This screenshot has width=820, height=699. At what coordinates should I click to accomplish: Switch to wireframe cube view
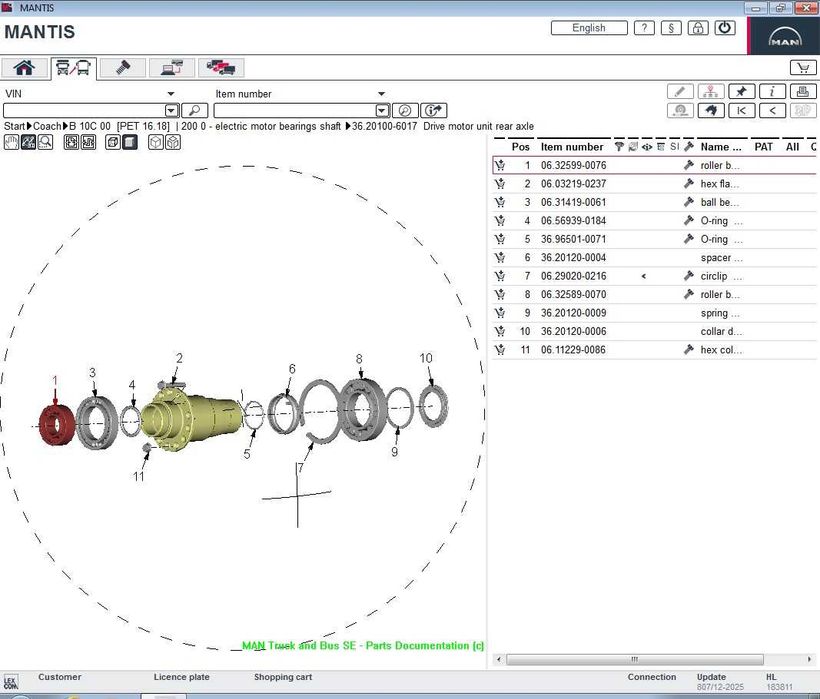point(112,142)
